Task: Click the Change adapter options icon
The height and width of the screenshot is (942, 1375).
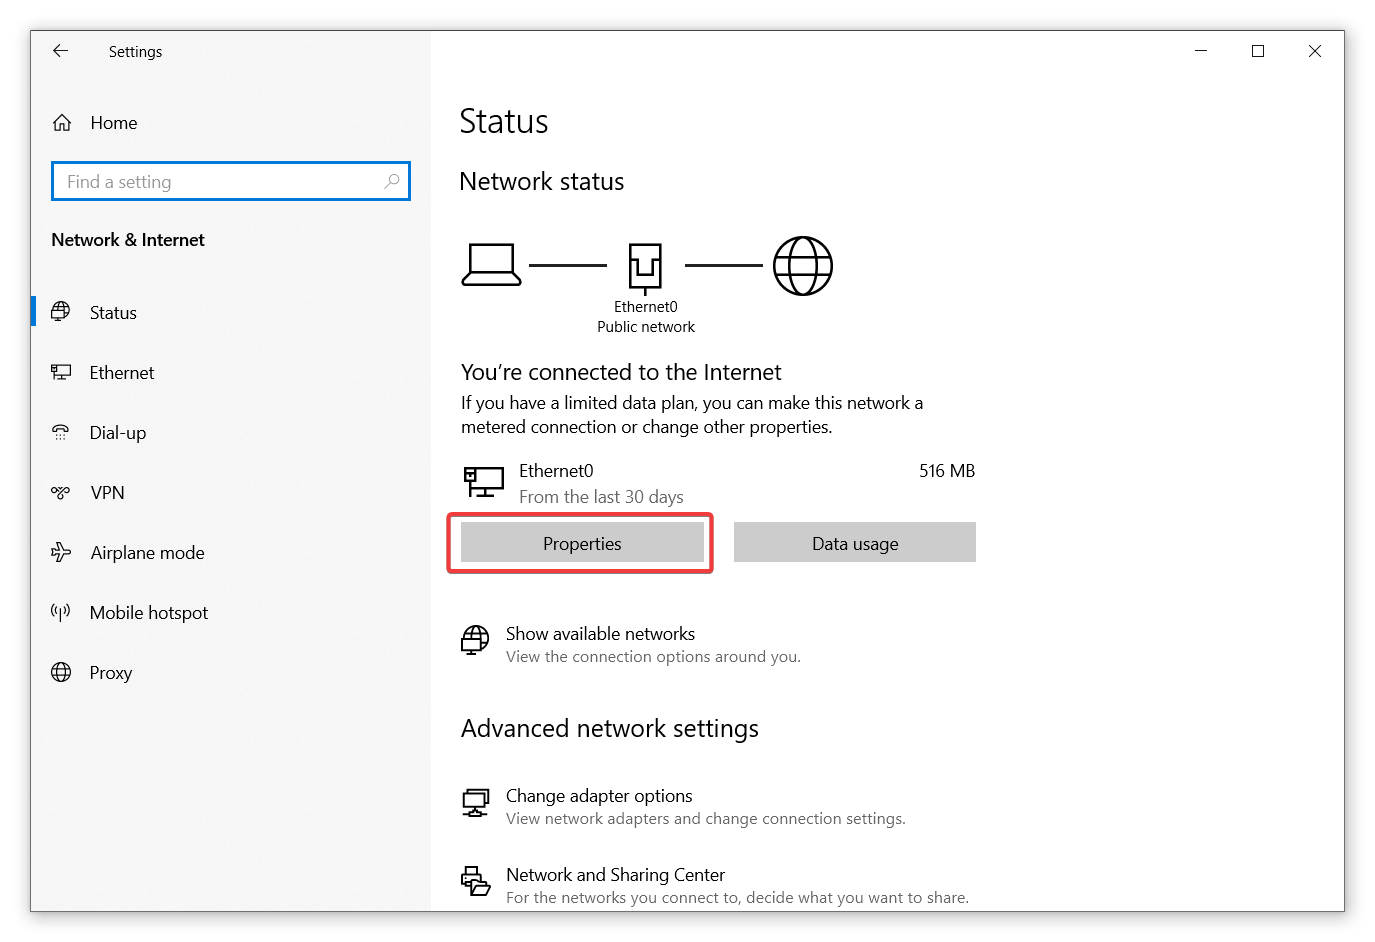Action: (x=475, y=803)
